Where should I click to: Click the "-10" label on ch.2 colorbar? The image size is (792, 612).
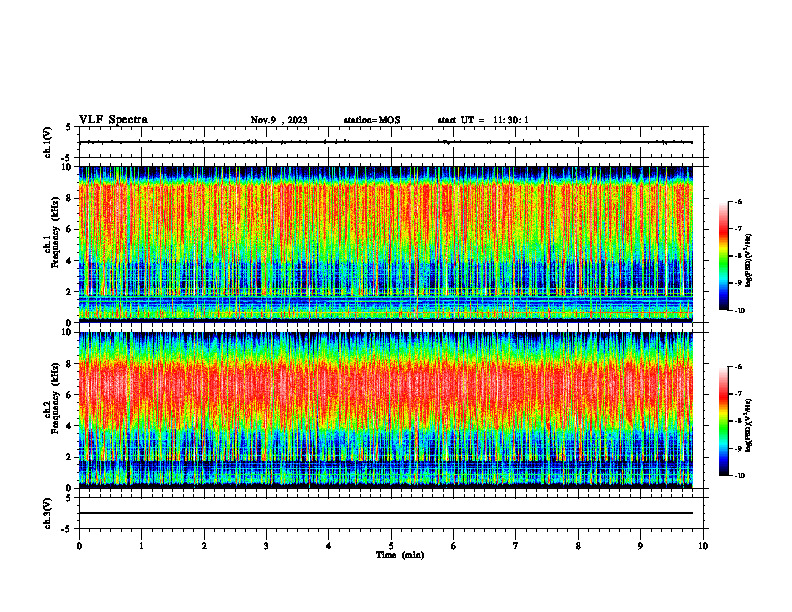(740, 476)
